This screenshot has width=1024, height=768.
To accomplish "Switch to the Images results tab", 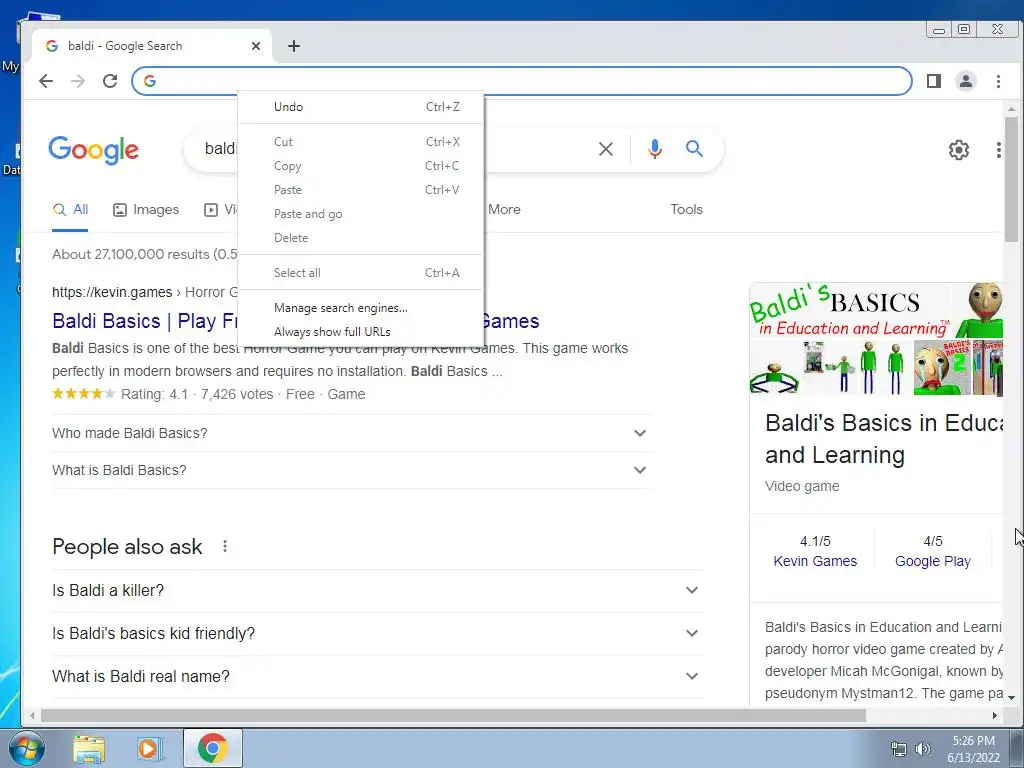I will coord(146,210).
